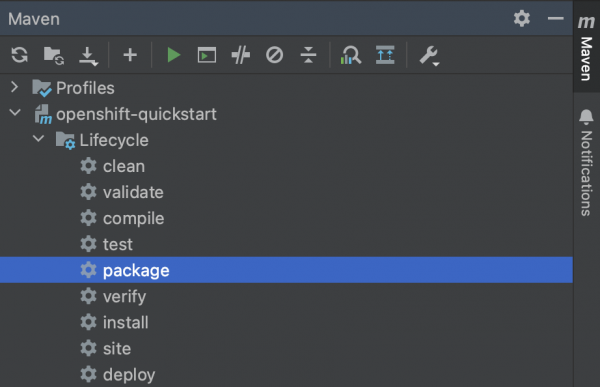This screenshot has height=387, width=600.
Task: Click gear icon beside package
Action: pos(88,270)
